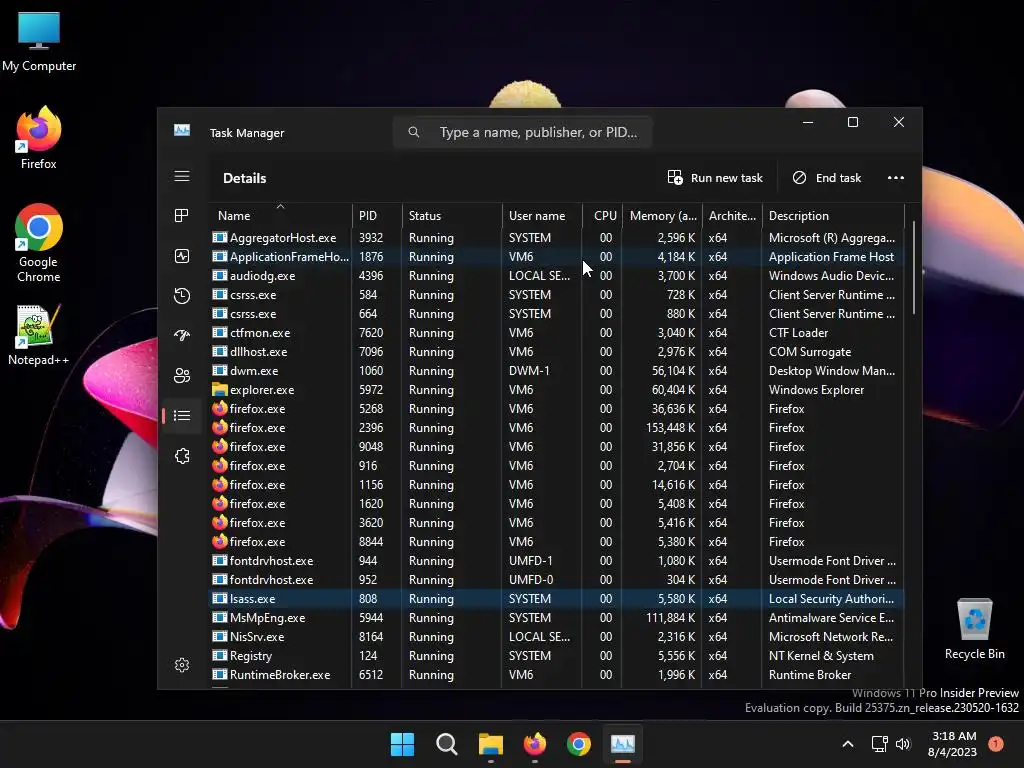Select the ApplicationFrameHost process row
The width and height of the screenshot is (1024, 768).
pos(556,257)
